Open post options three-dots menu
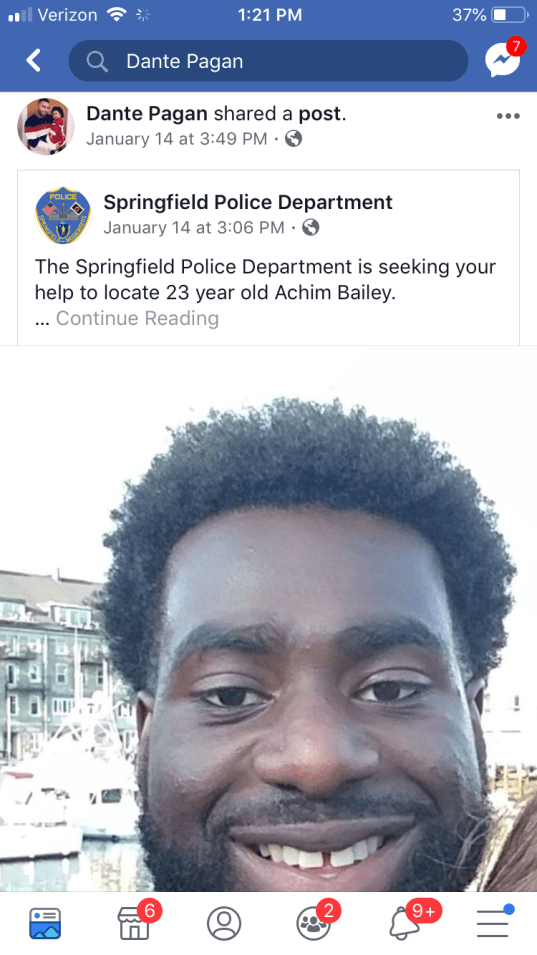 pyautogui.click(x=508, y=116)
